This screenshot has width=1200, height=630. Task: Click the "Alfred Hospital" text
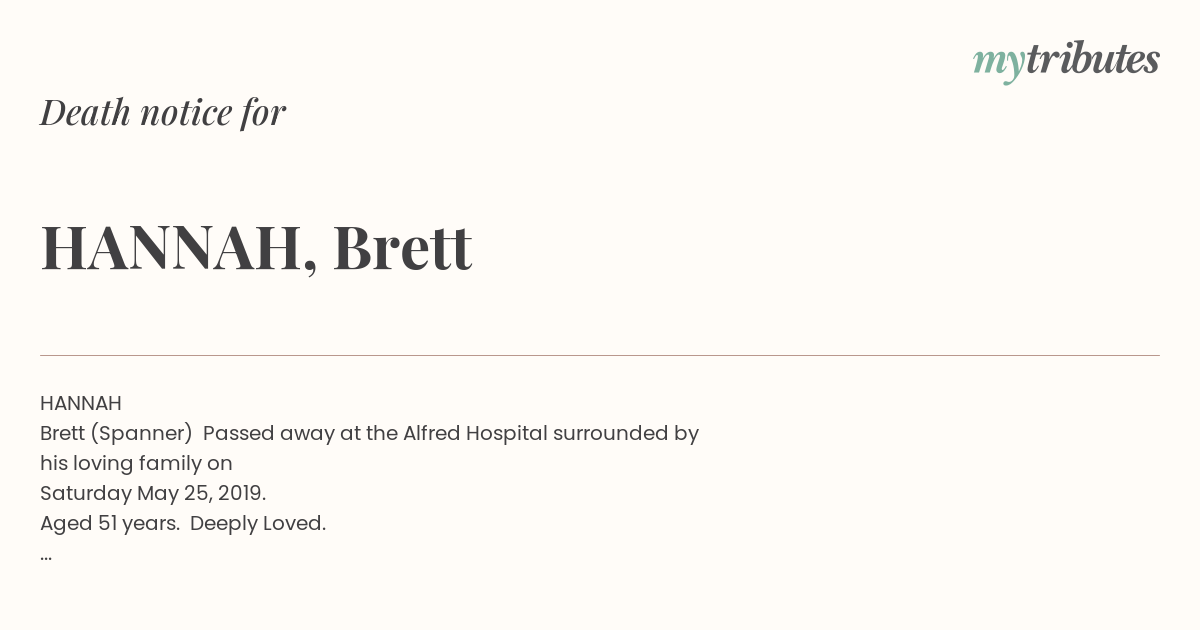point(475,434)
